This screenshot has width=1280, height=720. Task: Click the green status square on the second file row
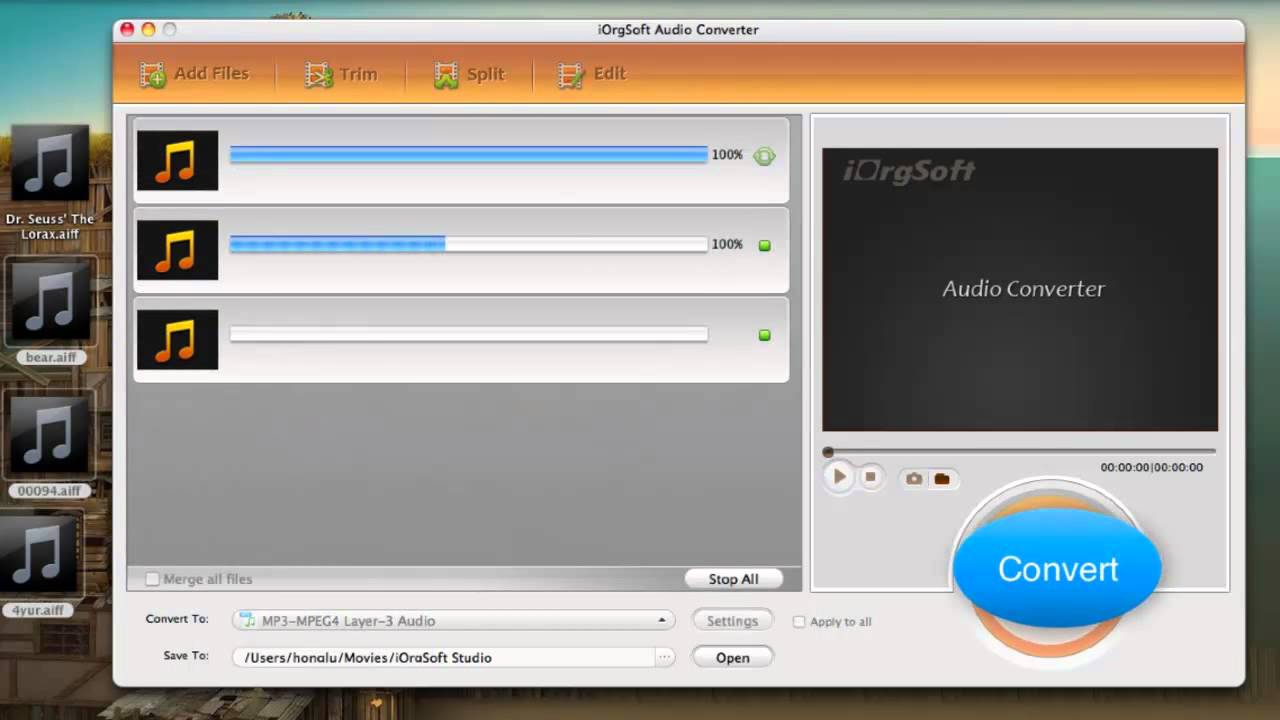coord(765,245)
